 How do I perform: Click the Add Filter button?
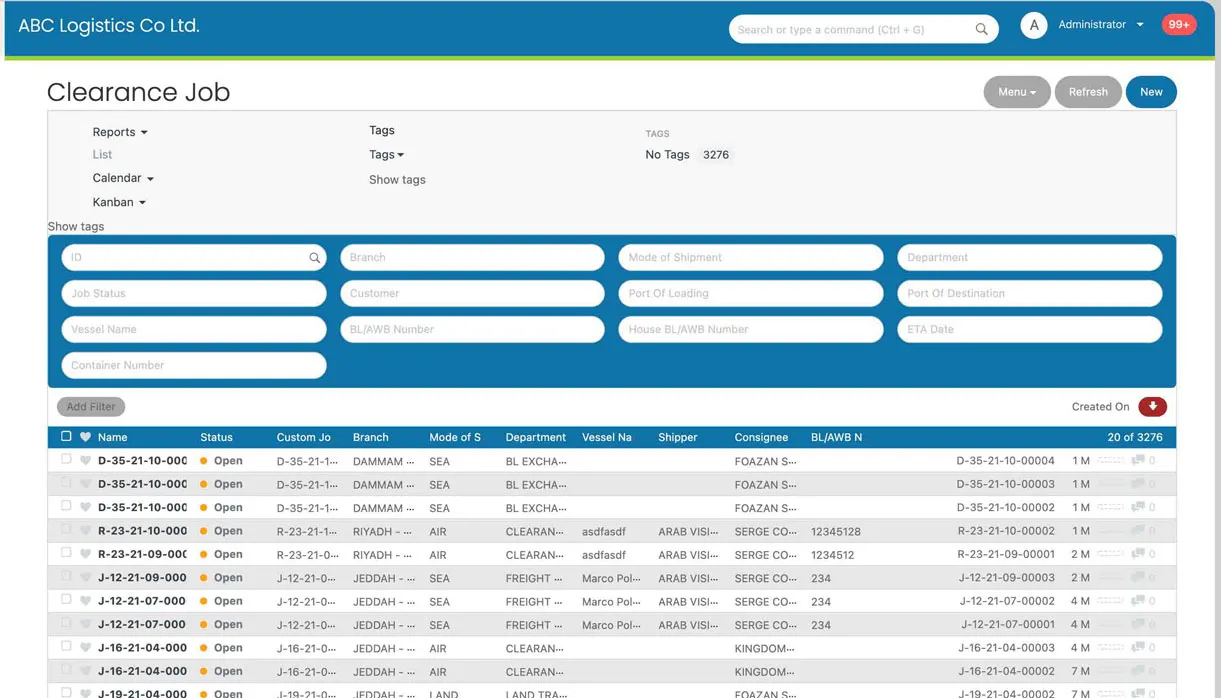(x=91, y=407)
